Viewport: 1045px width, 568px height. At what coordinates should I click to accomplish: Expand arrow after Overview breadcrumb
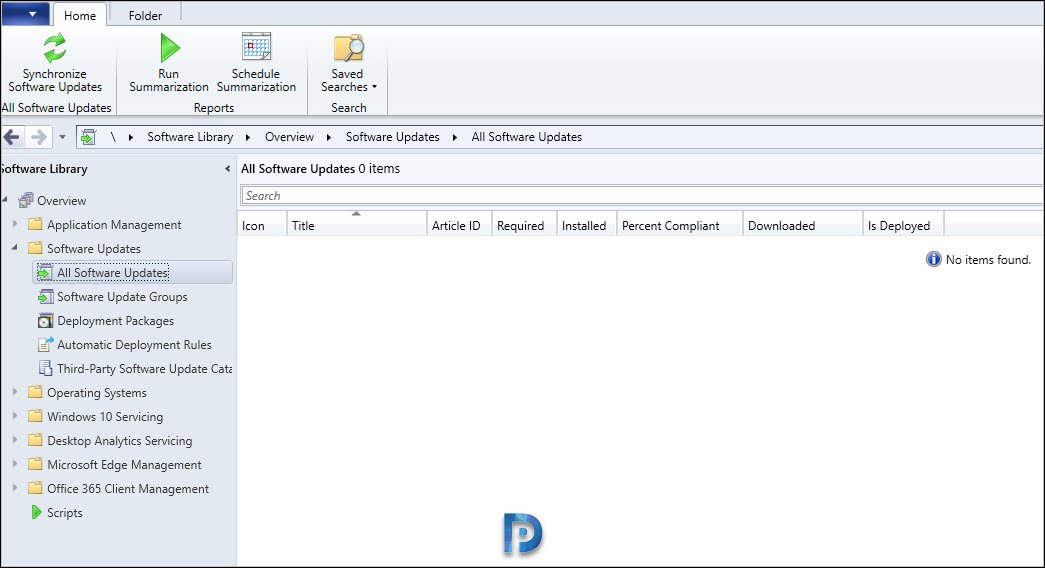click(329, 137)
